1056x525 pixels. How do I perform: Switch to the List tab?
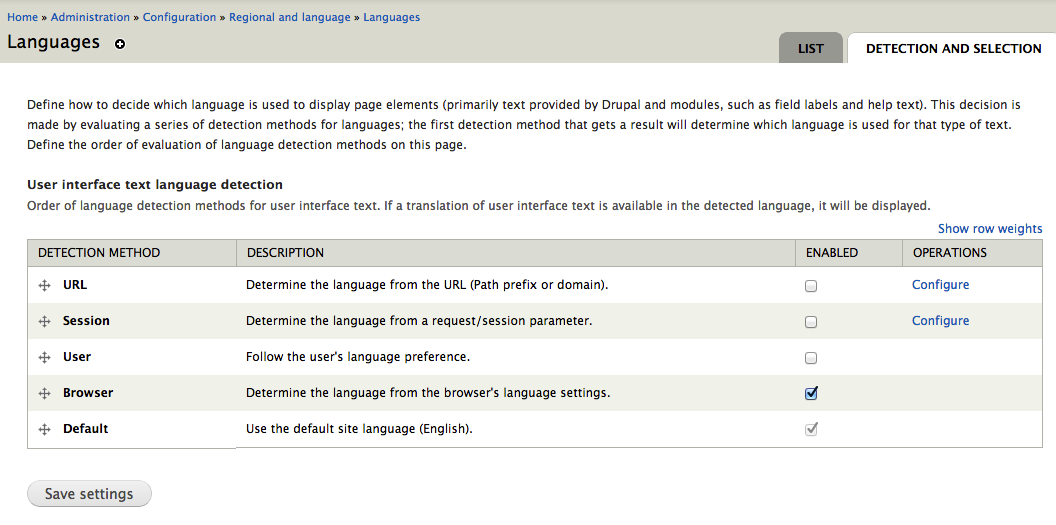coord(811,48)
